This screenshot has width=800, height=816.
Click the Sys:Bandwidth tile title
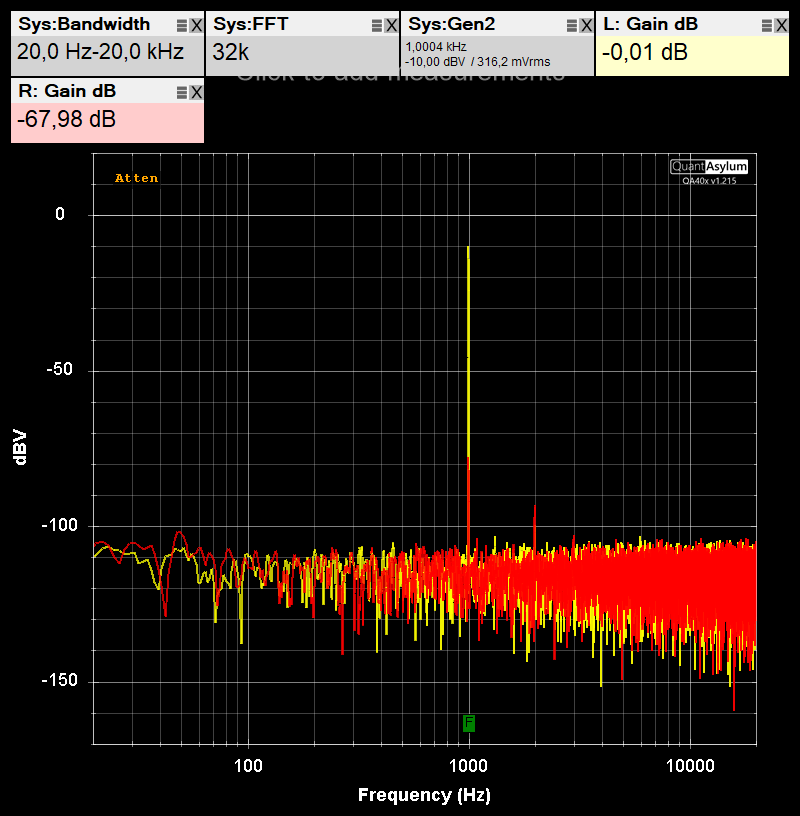click(84, 24)
